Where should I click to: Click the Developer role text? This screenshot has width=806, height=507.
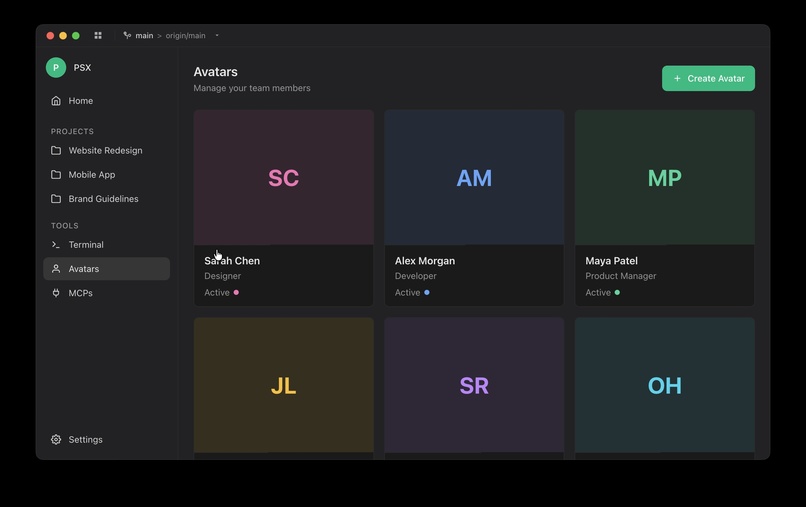point(415,276)
